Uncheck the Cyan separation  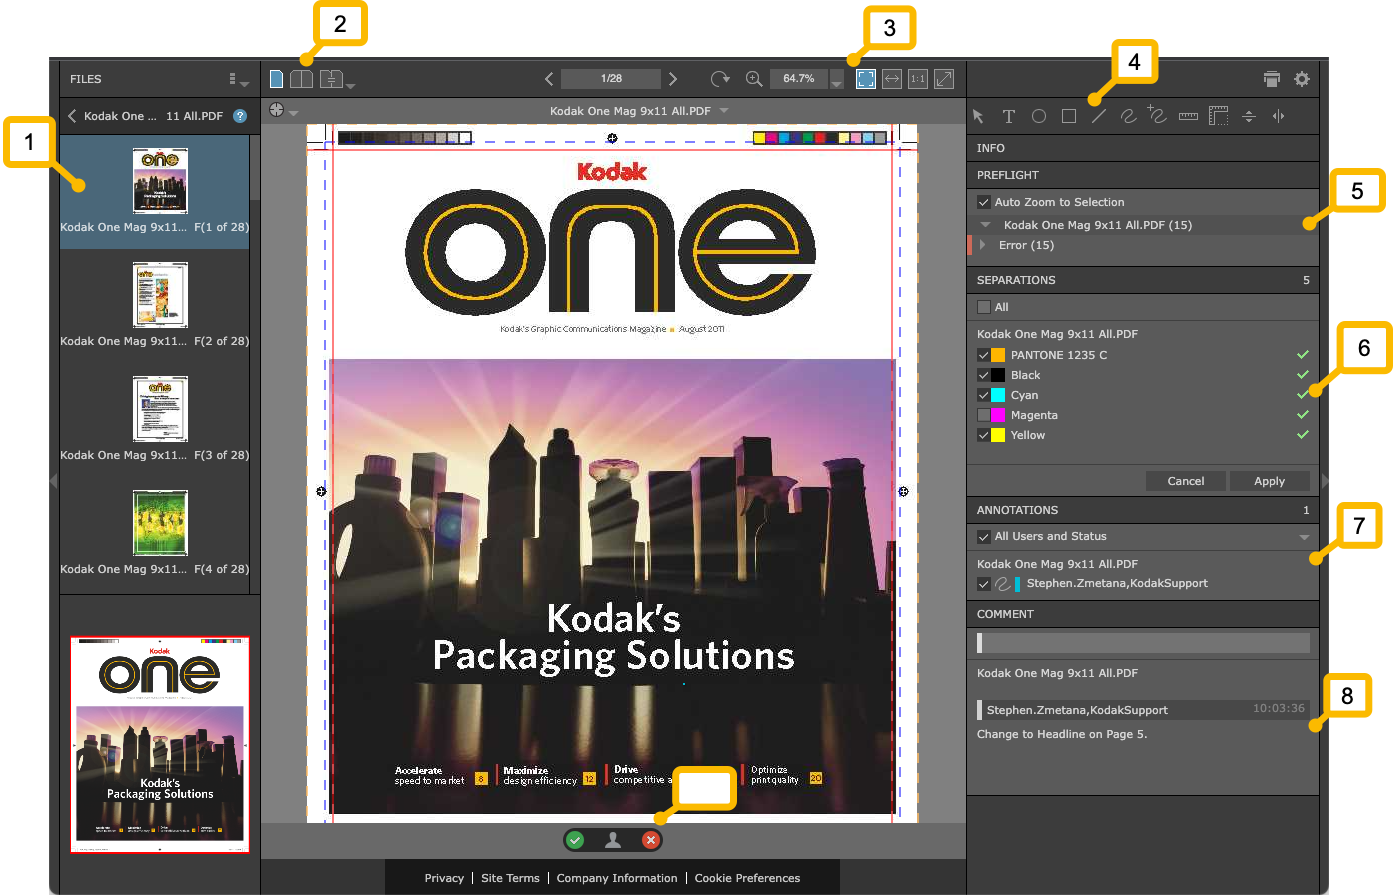tap(984, 395)
